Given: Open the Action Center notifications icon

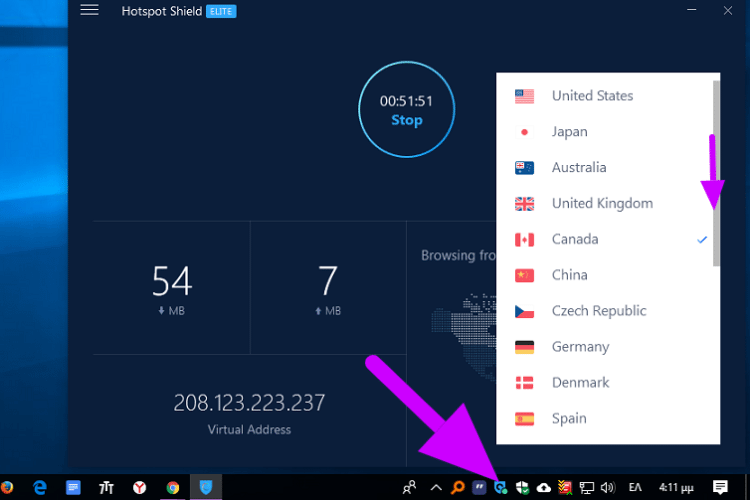Looking at the screenshot, I should (720, 488).
